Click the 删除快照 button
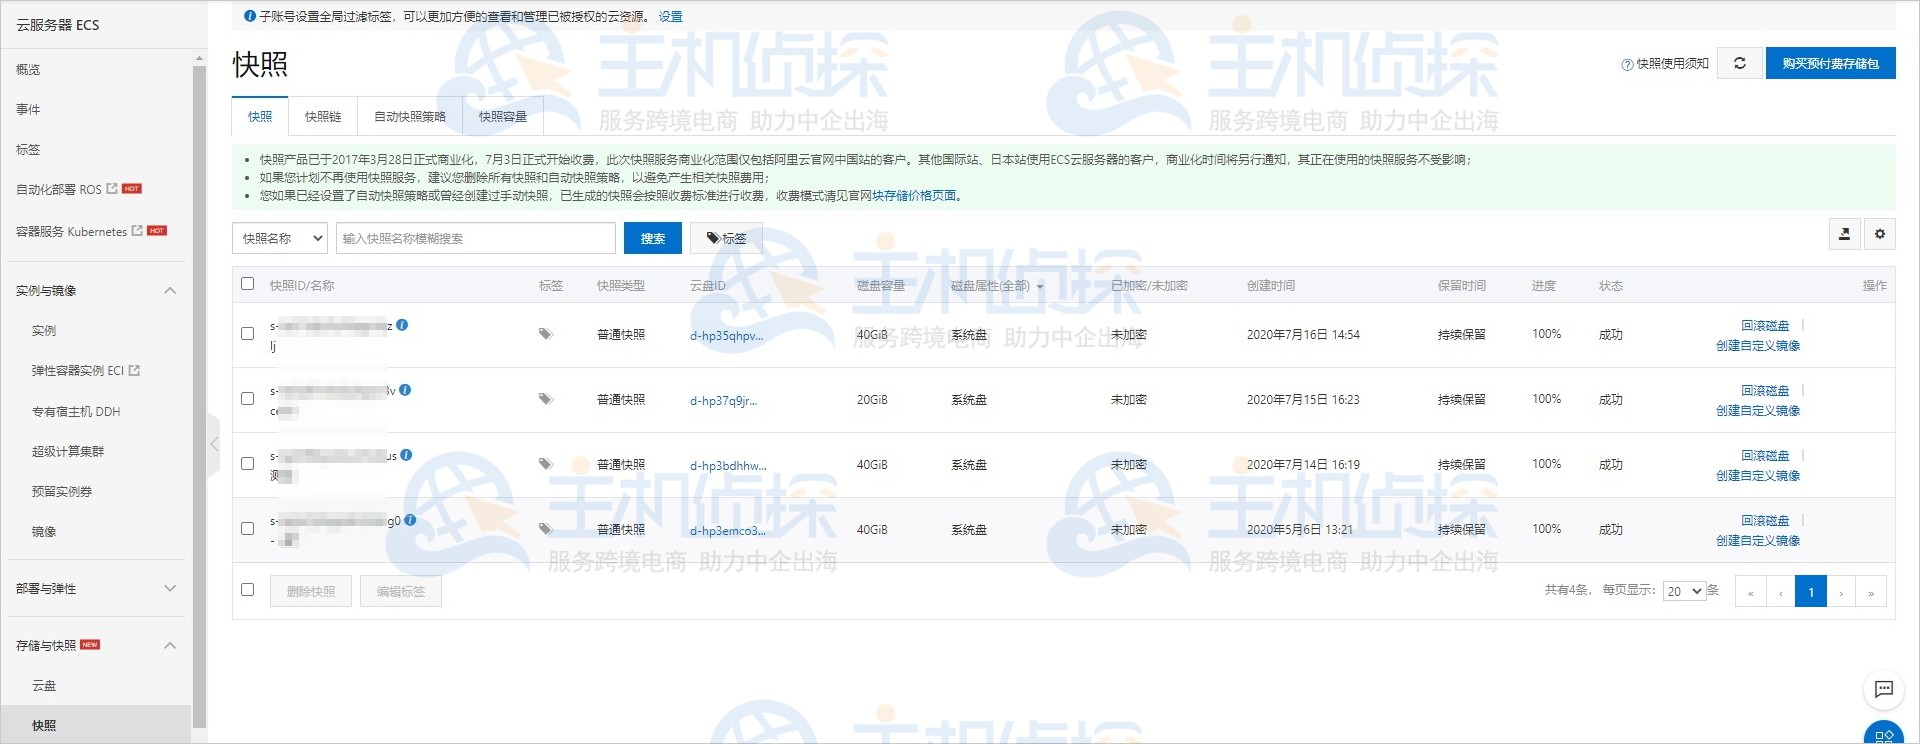The image size is (1920, 744). pos(311,591)
